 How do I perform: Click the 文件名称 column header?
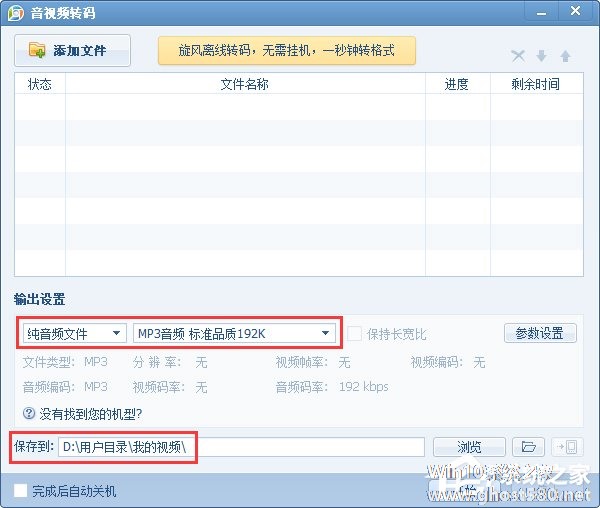click(245, 84)
